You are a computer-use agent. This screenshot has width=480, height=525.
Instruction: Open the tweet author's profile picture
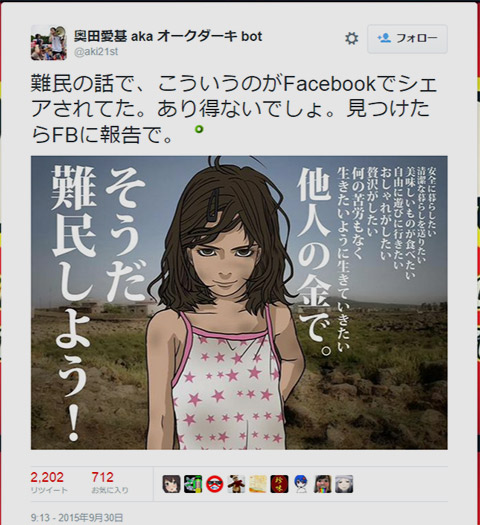click(x=49, y=43)
